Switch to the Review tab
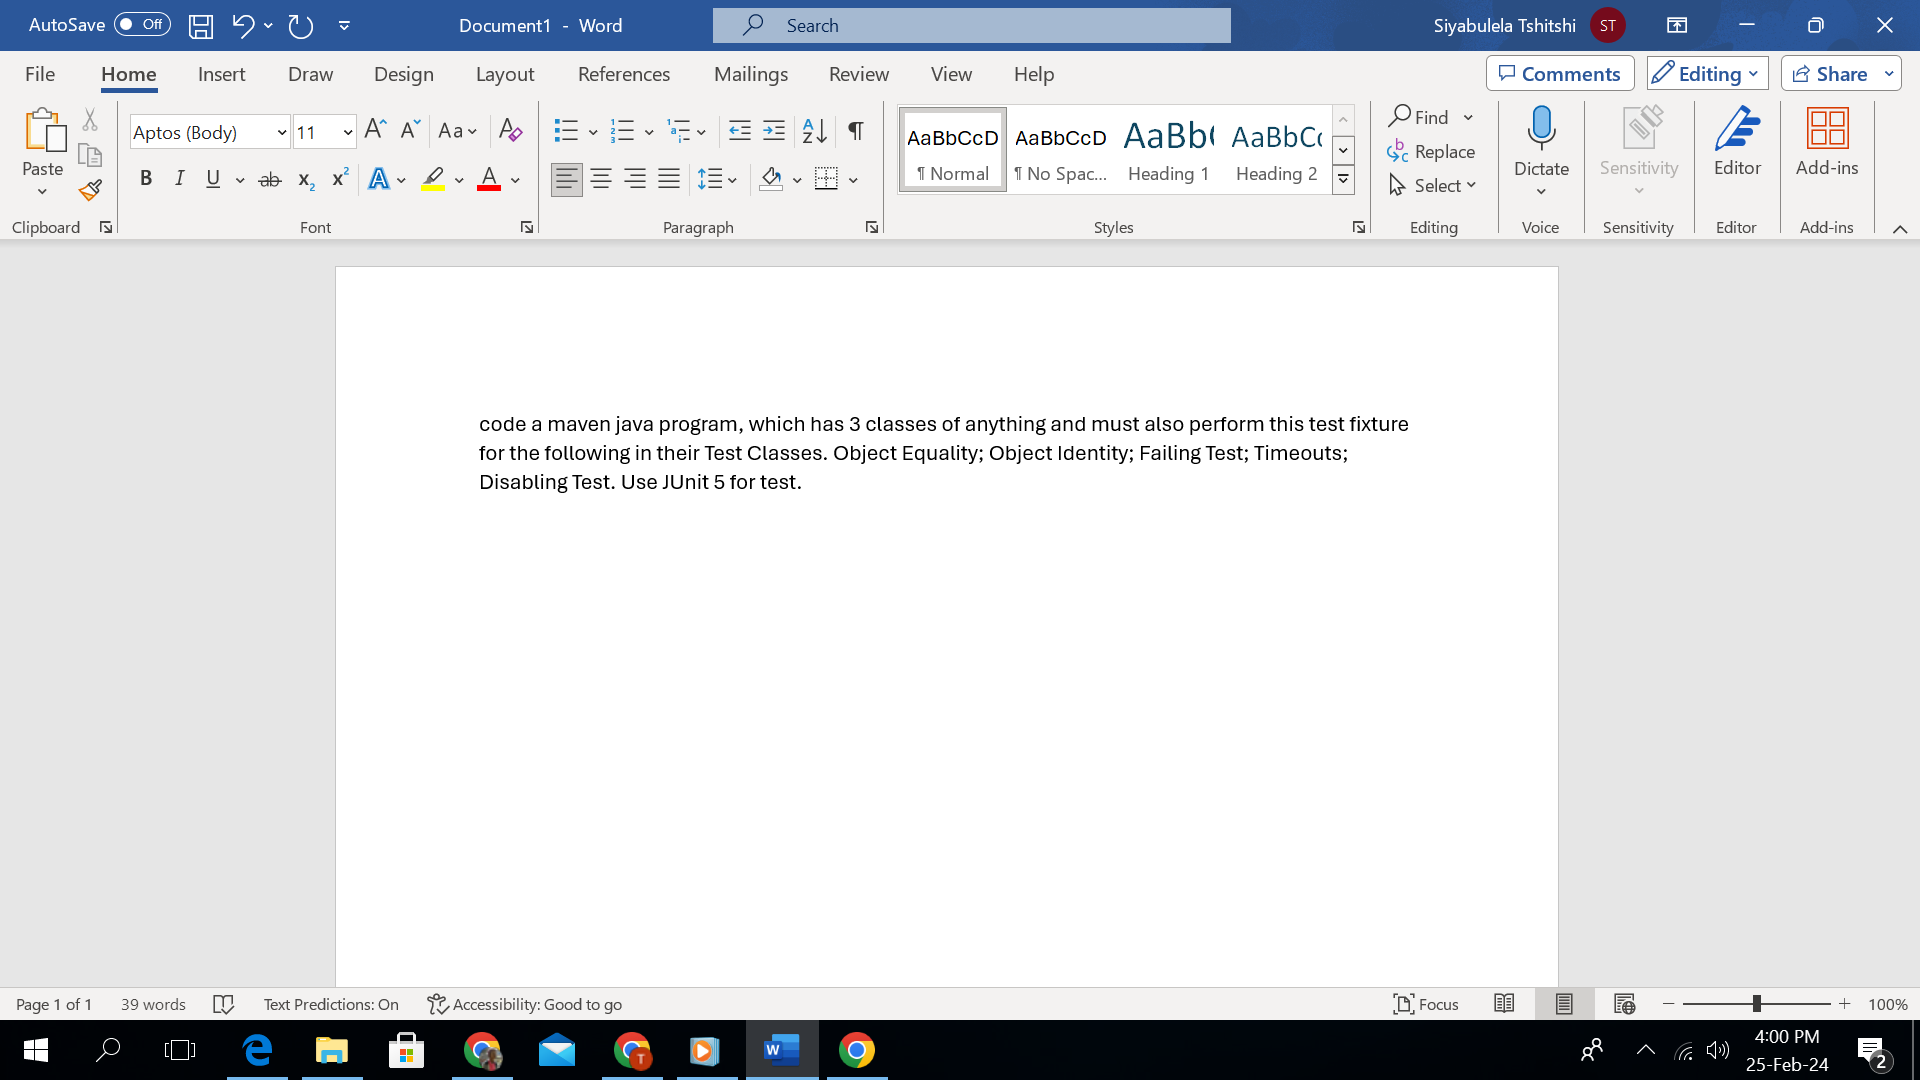The height and width of the screenshot is (1080, 1920). (x=858, y=74)
